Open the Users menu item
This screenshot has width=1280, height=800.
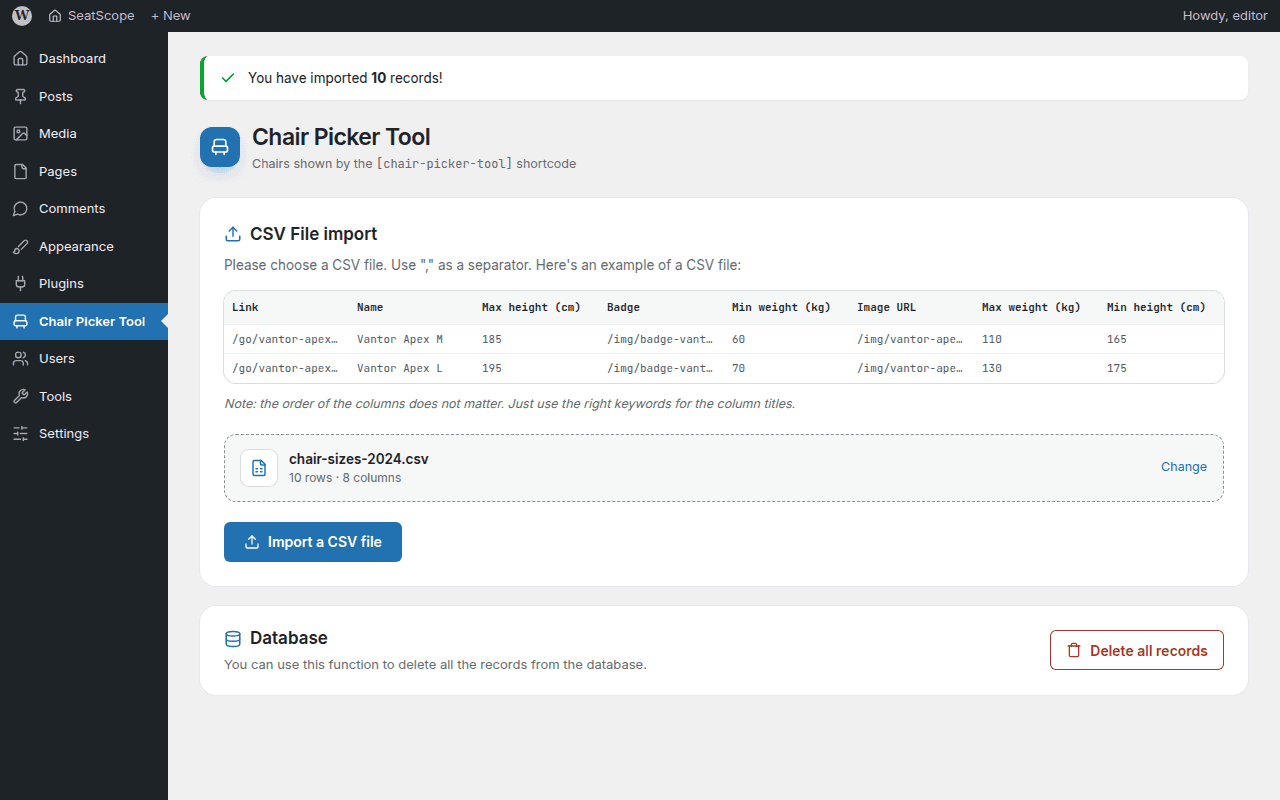tap(84, 359)
